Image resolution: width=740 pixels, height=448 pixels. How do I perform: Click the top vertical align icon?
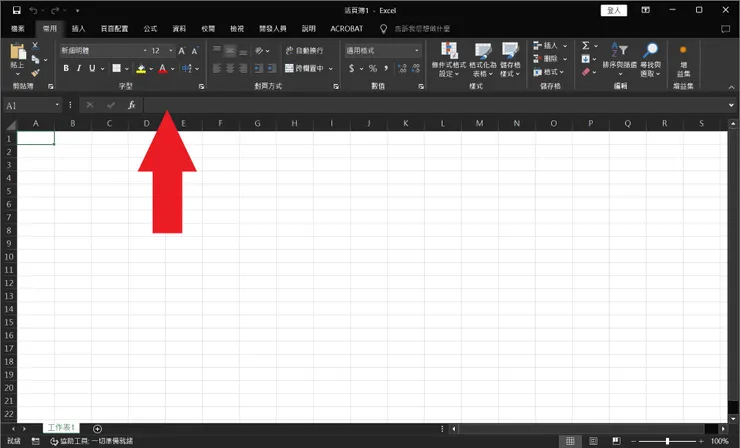(x=217, y=50)
